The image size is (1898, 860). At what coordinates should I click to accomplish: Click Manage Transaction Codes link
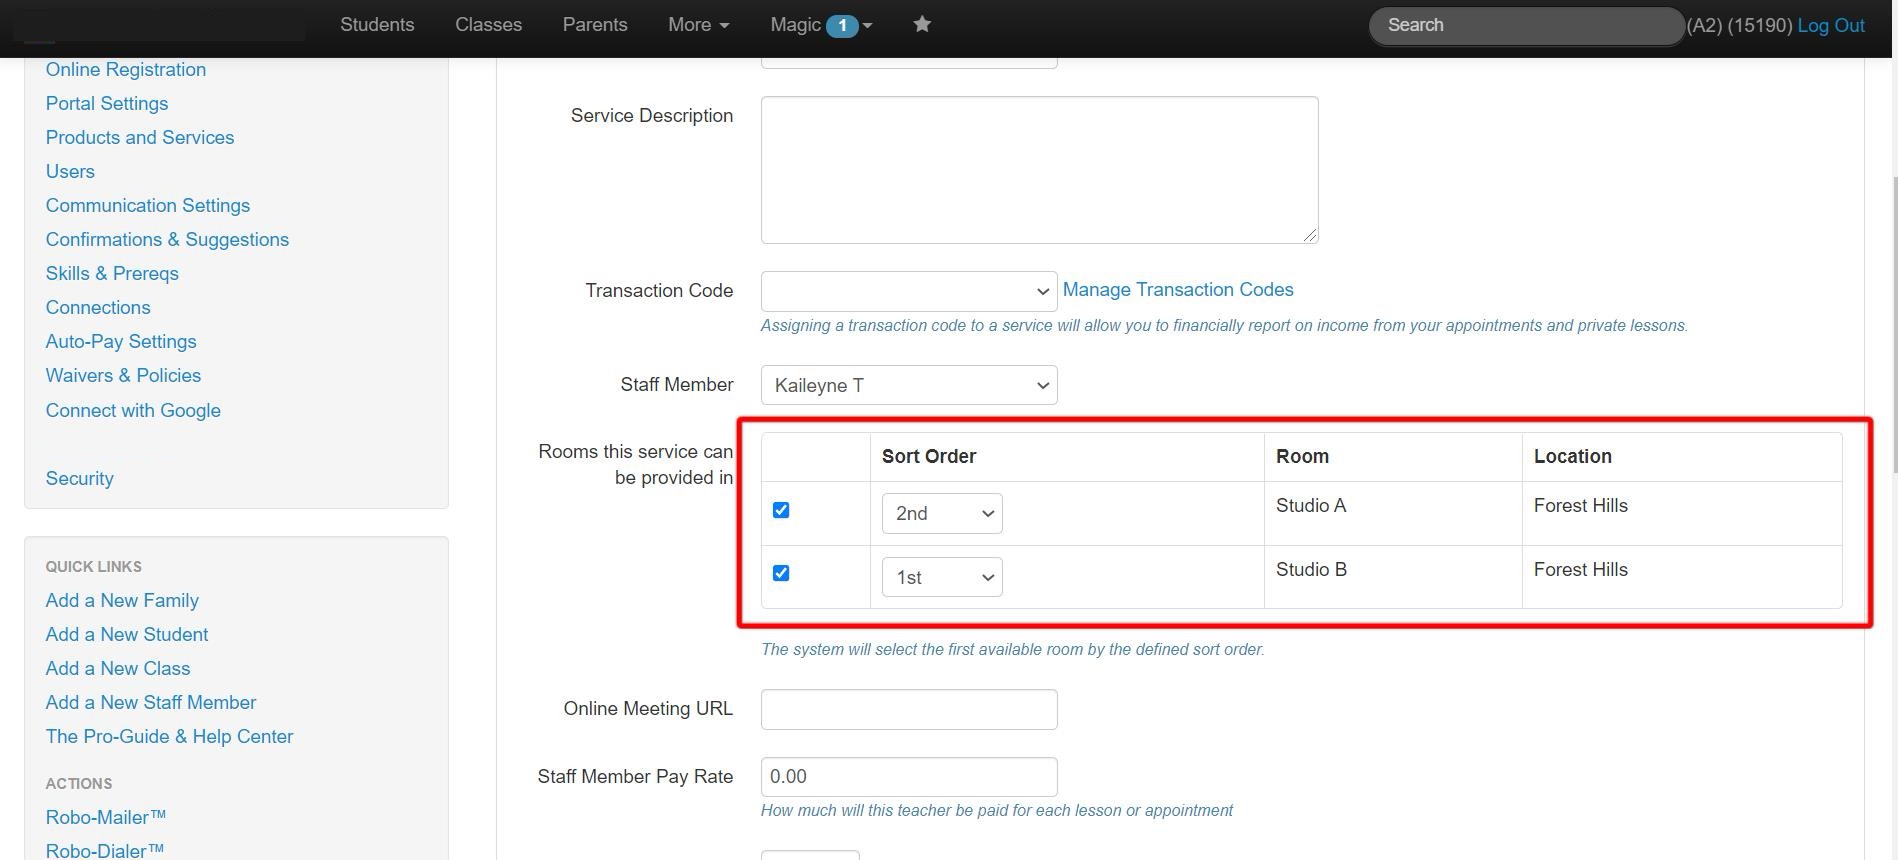(x=1178, y=290)
